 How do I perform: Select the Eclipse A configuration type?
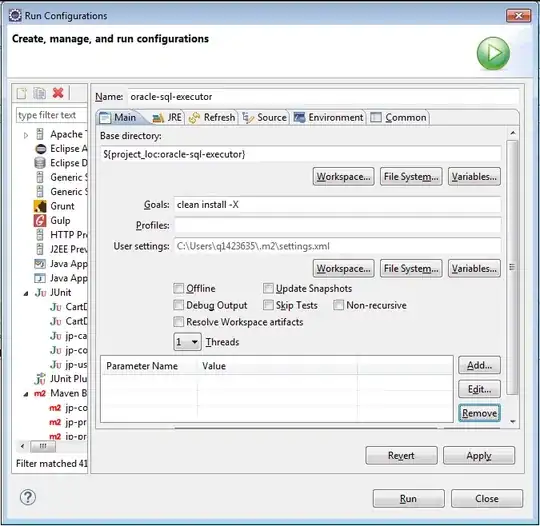pos(61,149)
